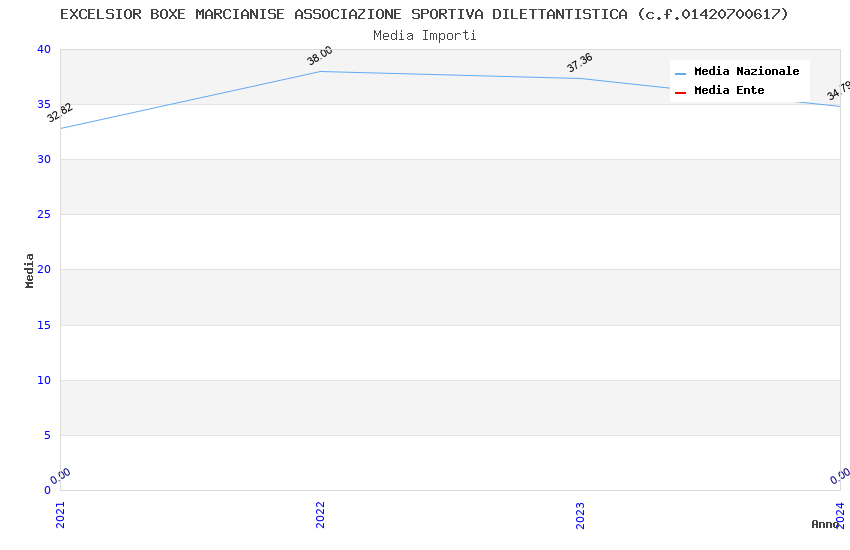
Task: Click the vertical 'Media' axis title
Action: 29,270
